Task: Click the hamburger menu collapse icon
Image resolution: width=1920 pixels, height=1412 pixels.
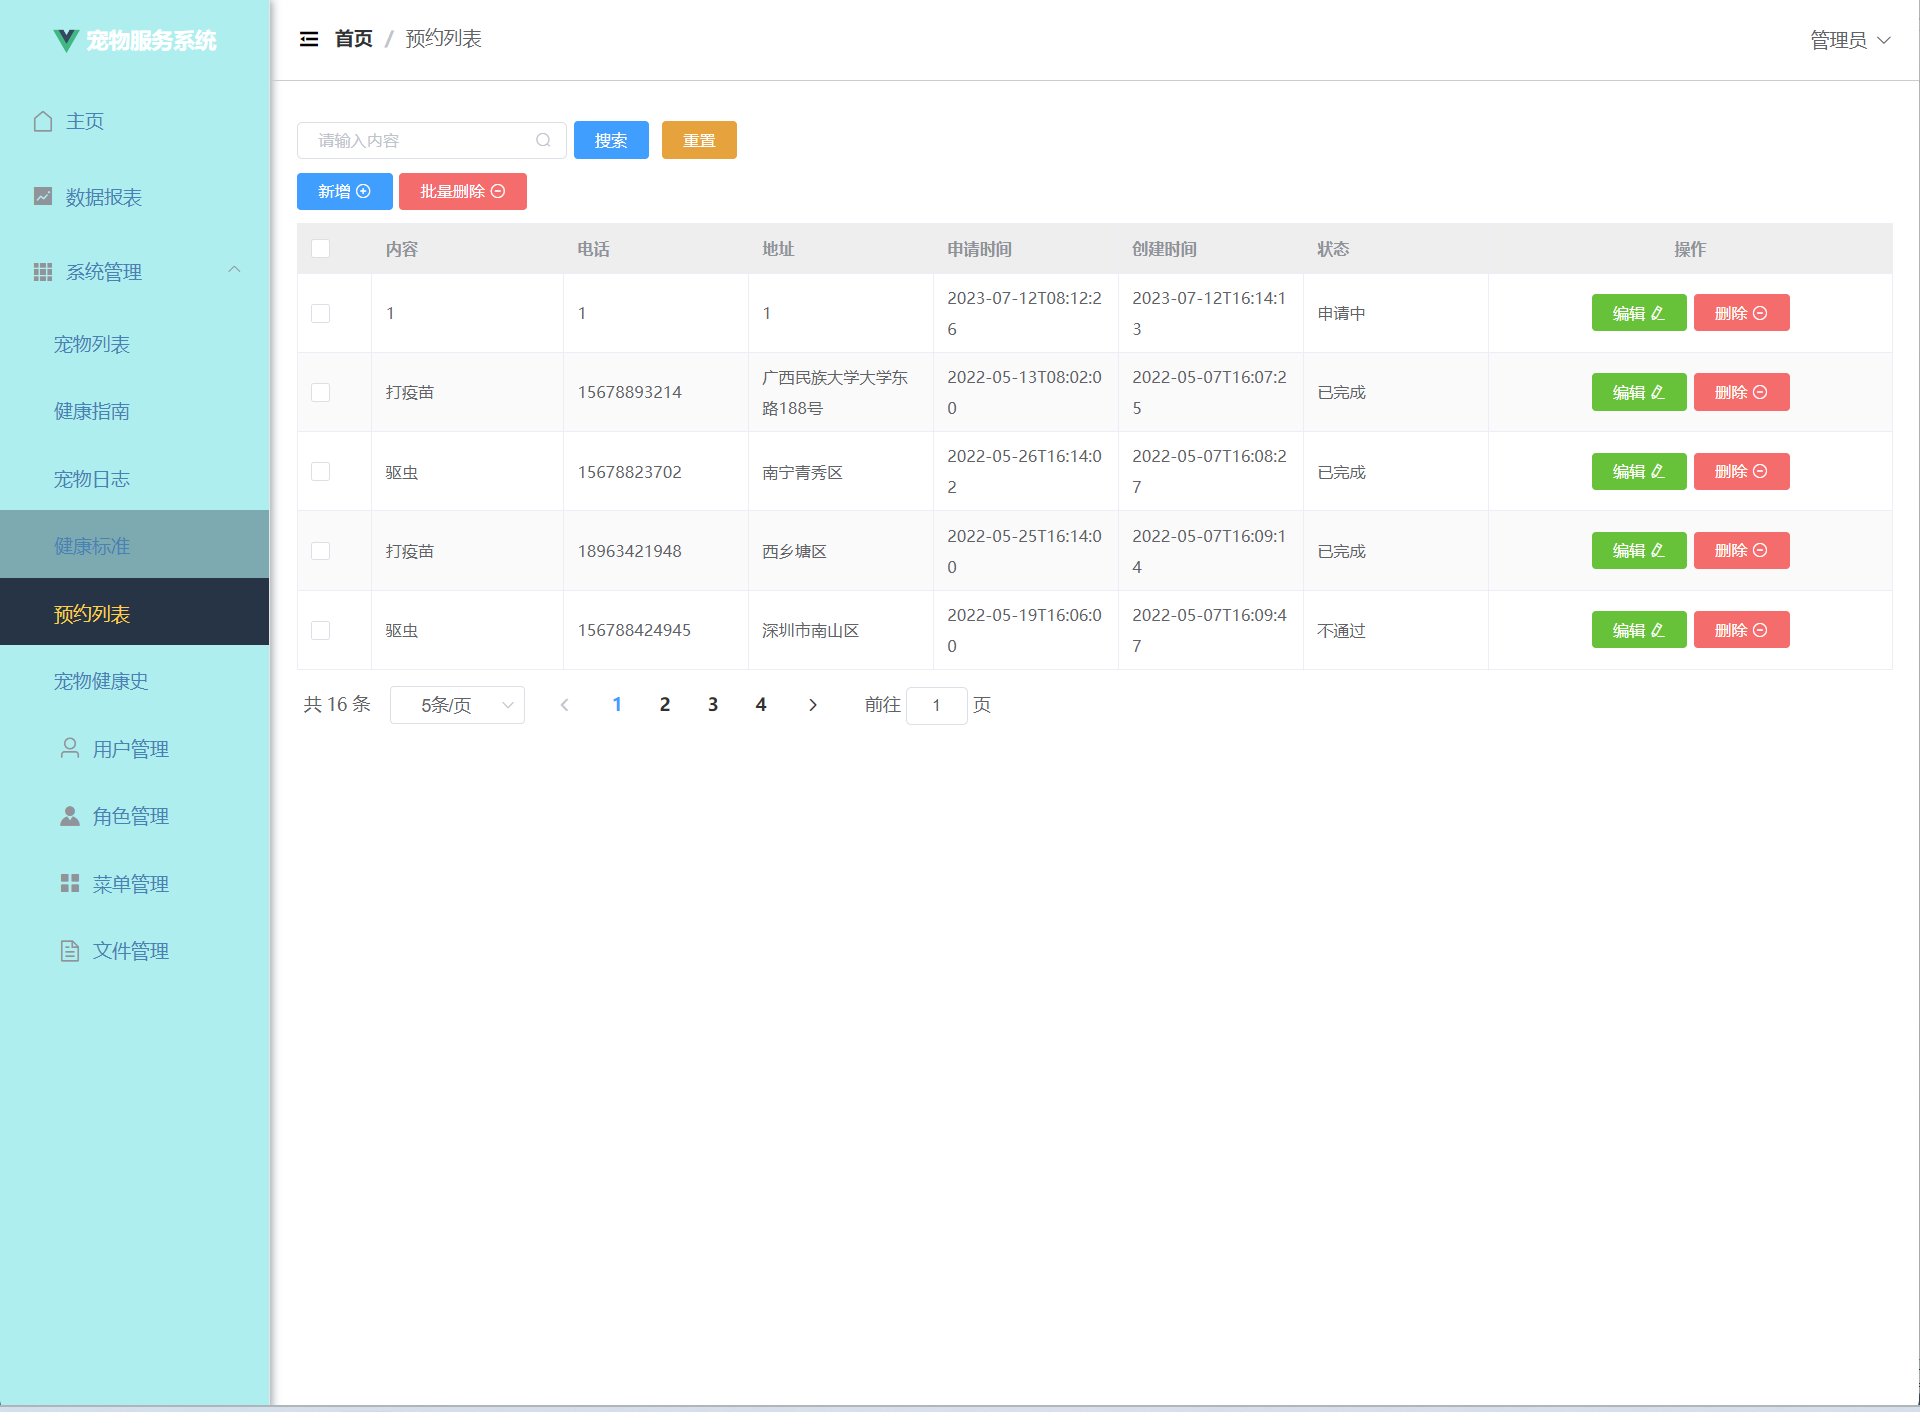Action: pyautogui.click(x=309, y=39)
